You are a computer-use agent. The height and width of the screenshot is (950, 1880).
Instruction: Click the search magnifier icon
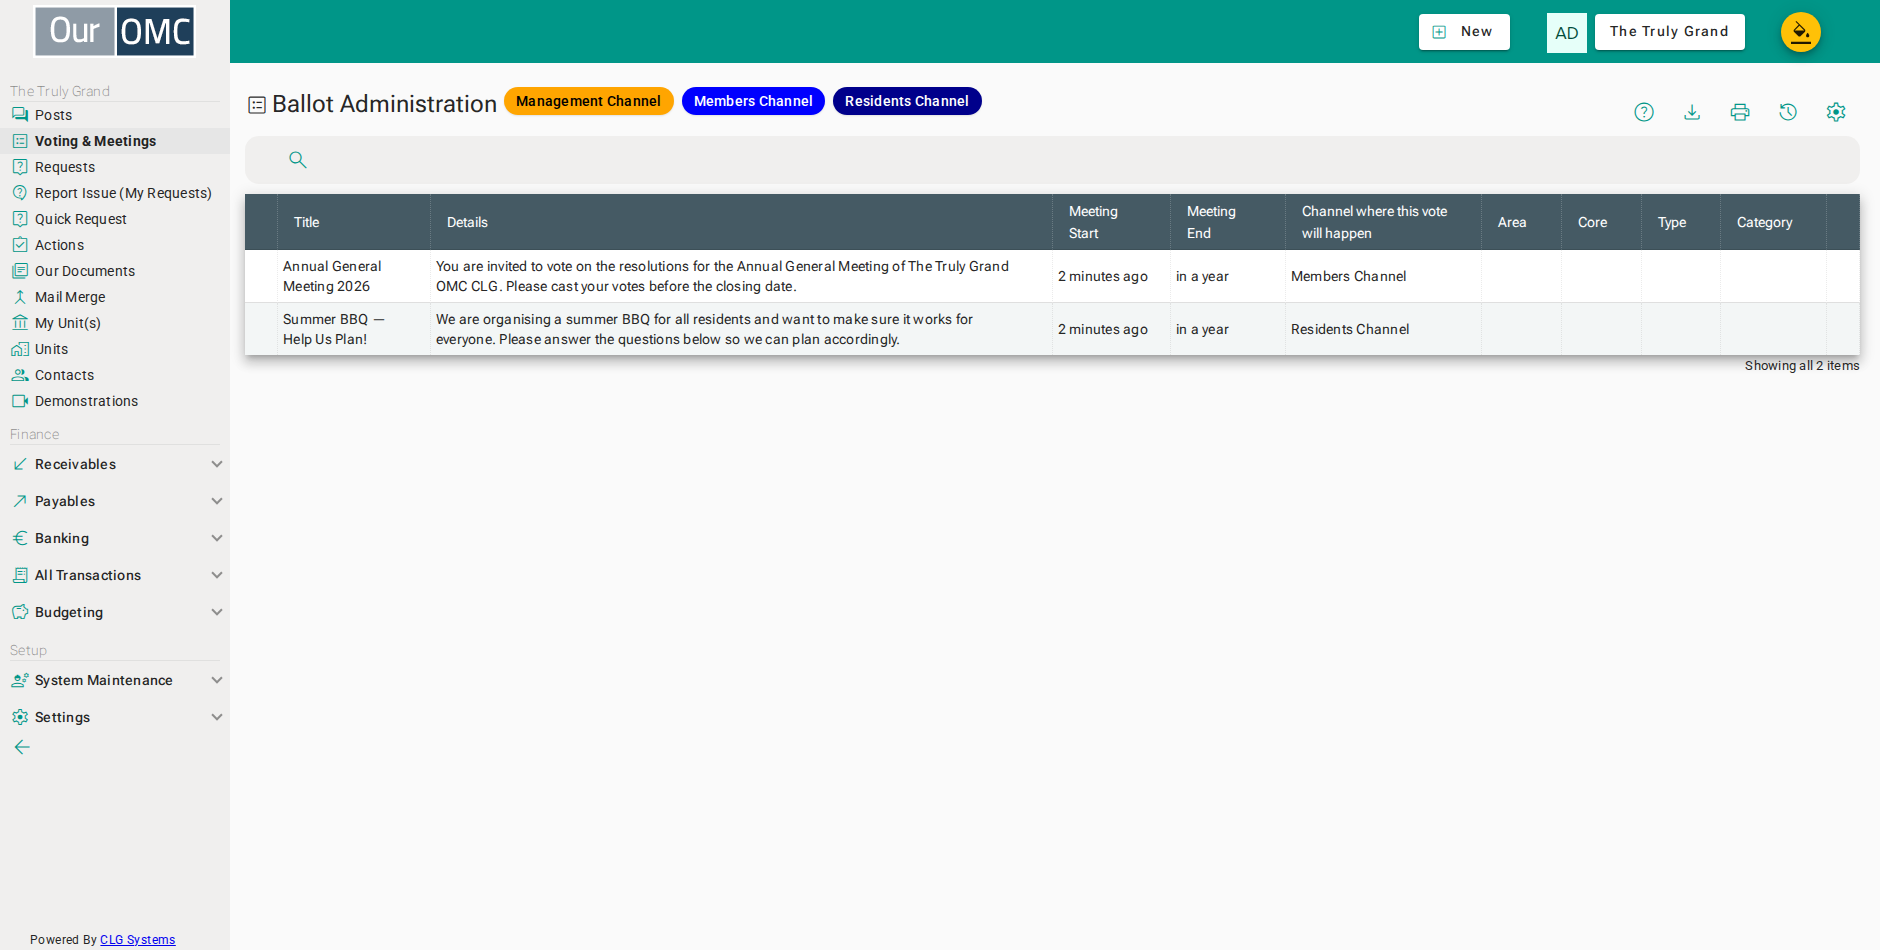[298, 159]
